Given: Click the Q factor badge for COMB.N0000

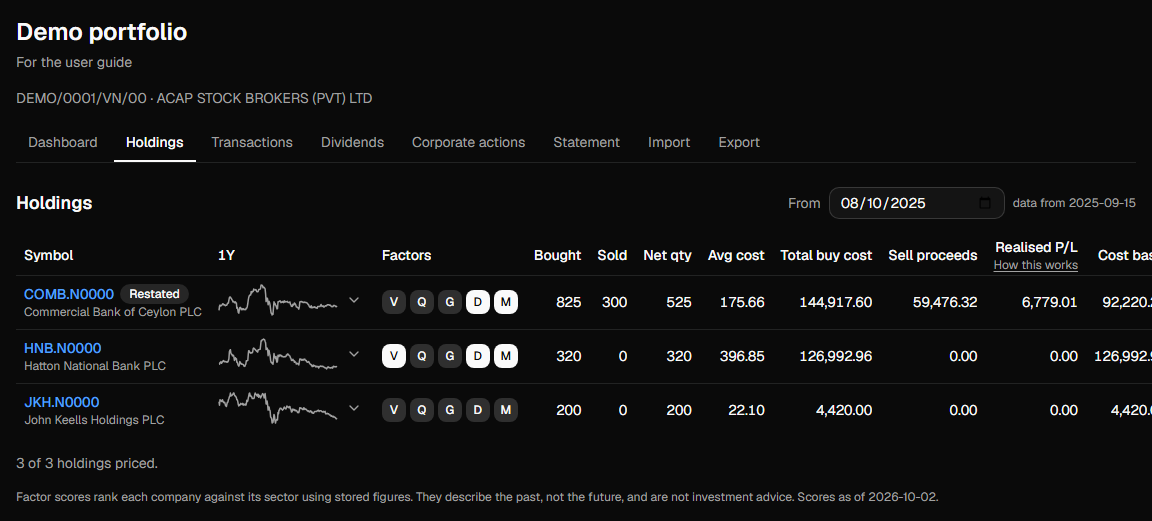Looking at the screenshot, I should (422, 302).
